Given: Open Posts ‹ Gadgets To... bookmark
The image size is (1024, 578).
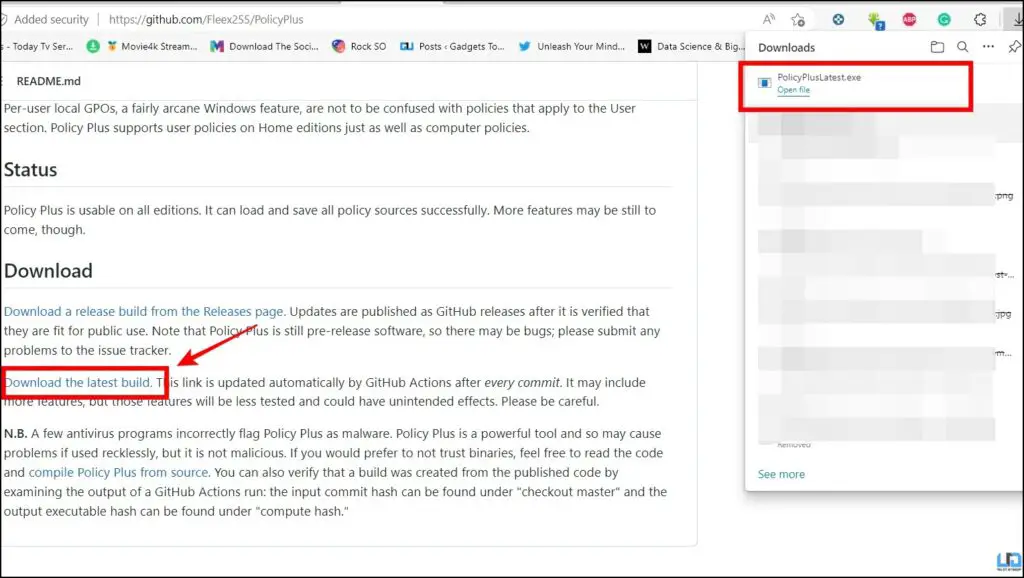Looking at the screenshot, I should click(x=452, y=46).
